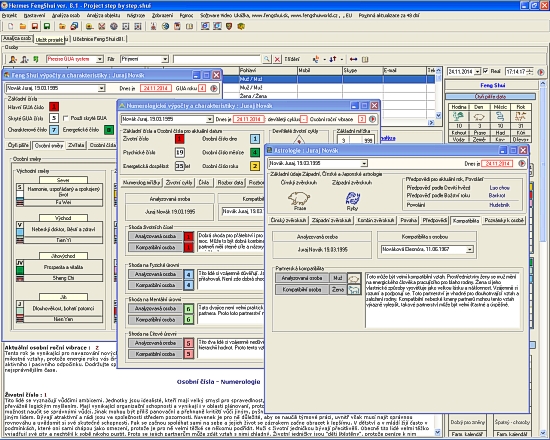Click the yellow Osobní číslo roku swatch
The height and width of the screenshot is (440, 550).
tap(255, 166)
